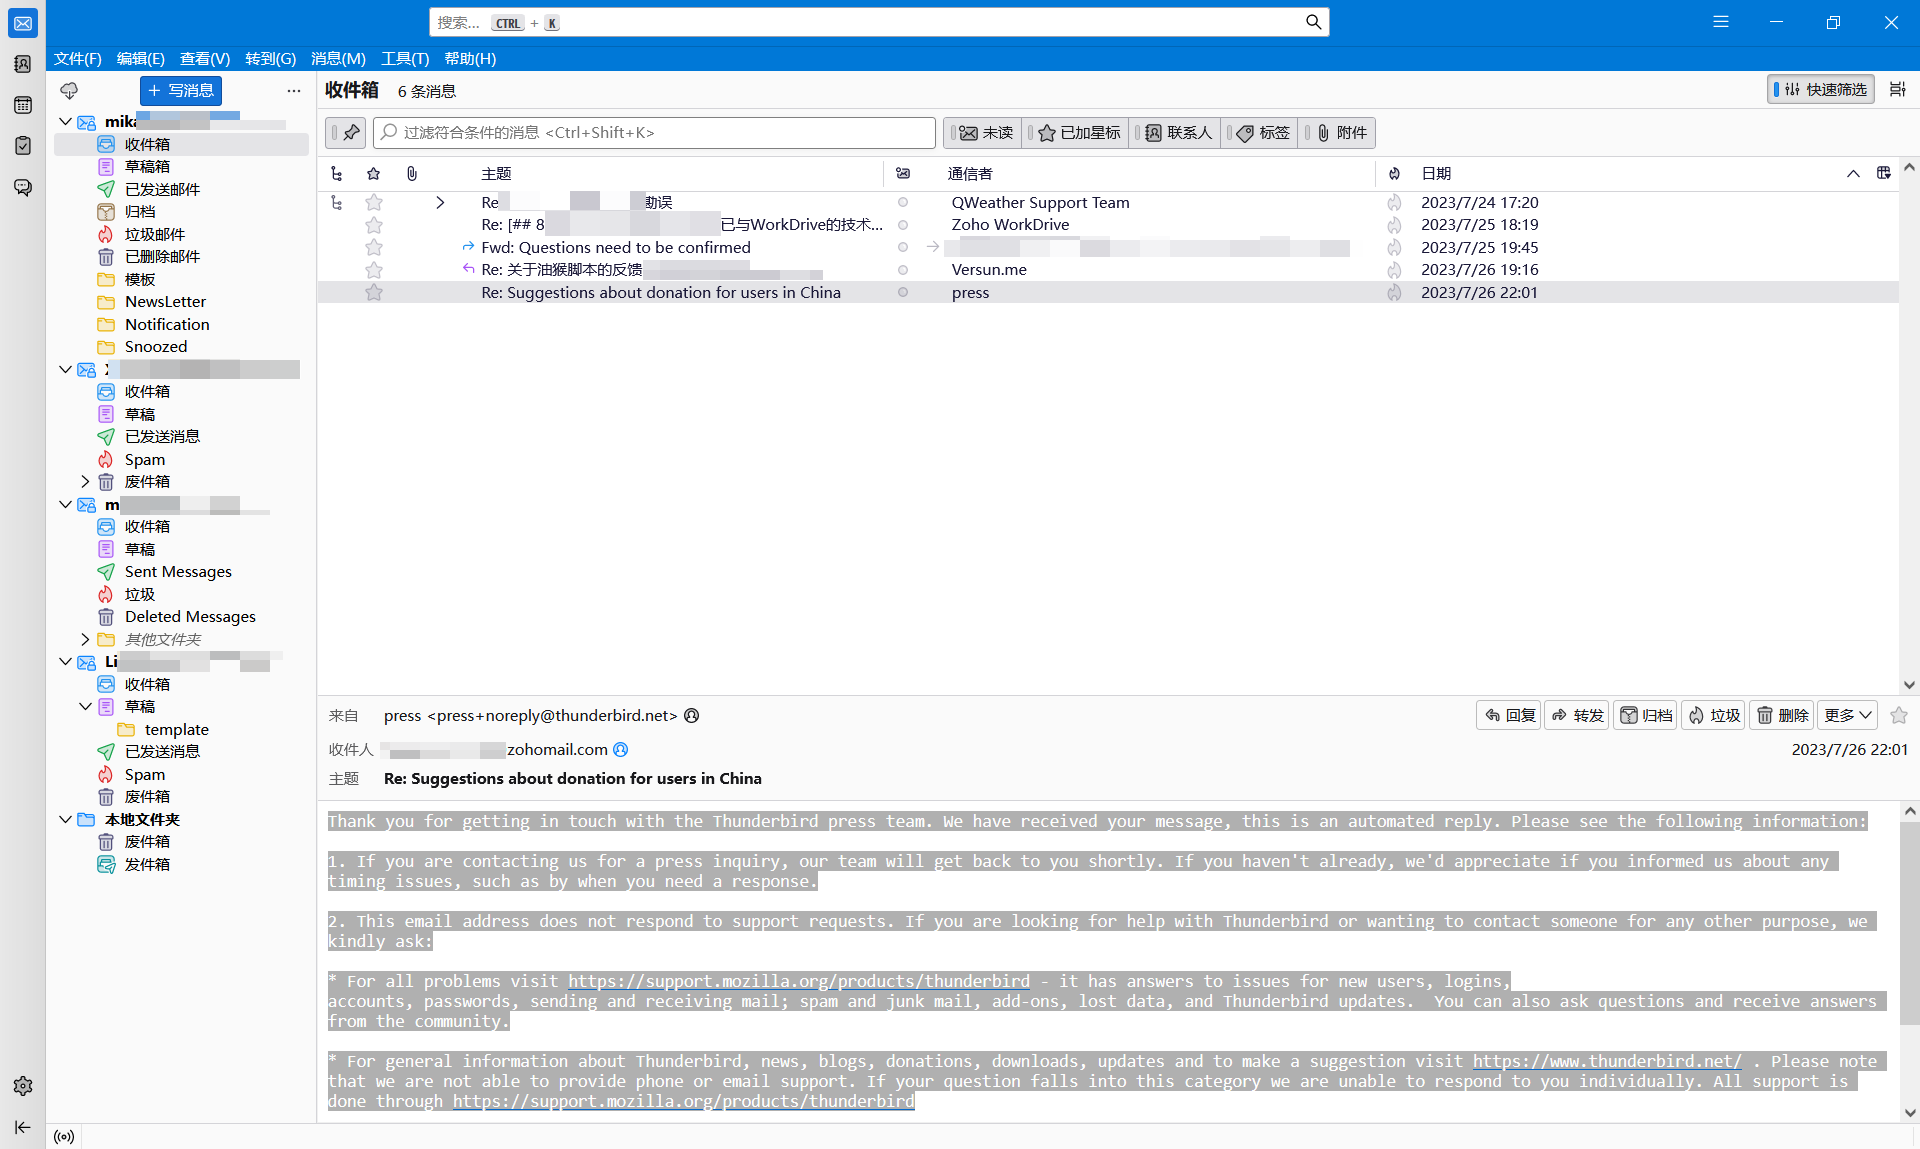Image resolution: width=1920 pixels, height=1149 pixels.
Task: Collapse the Local Folders tree
Action: pyautogui.click(x=65, y=819)
